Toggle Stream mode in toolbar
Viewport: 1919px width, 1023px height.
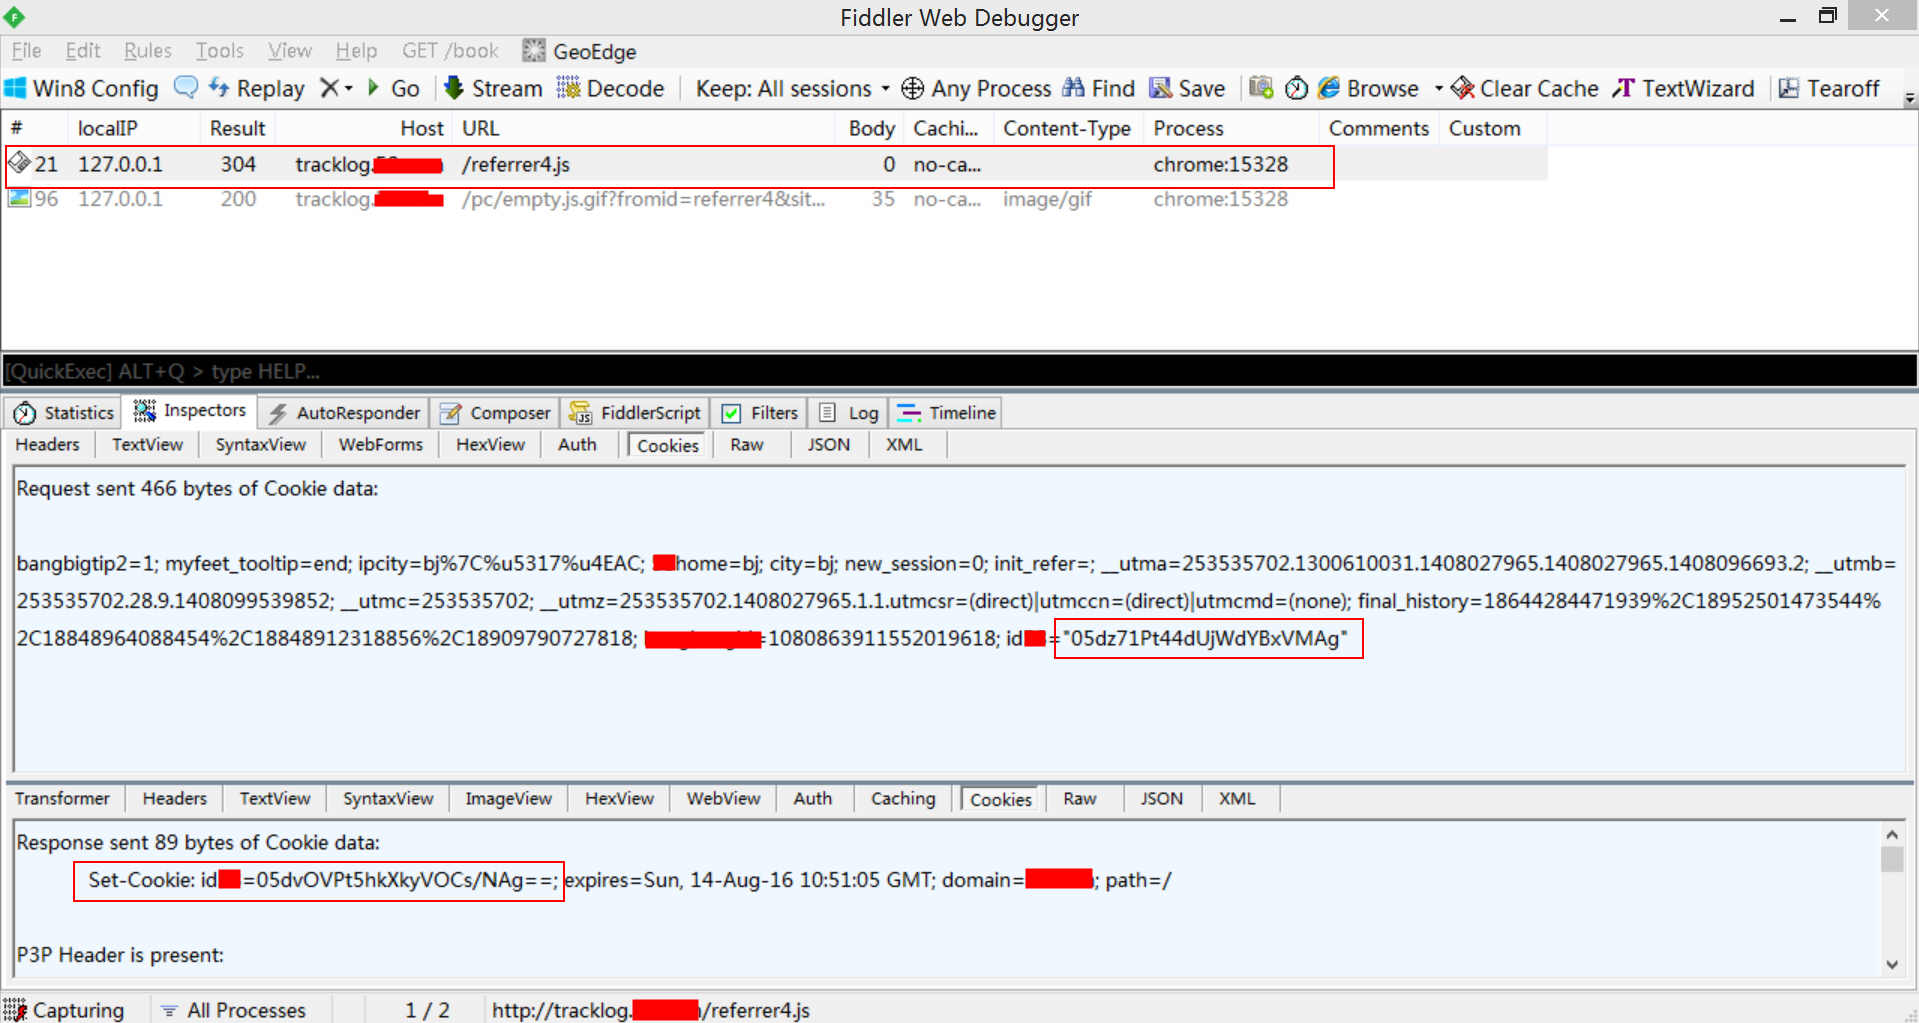(x=493, y=88)
